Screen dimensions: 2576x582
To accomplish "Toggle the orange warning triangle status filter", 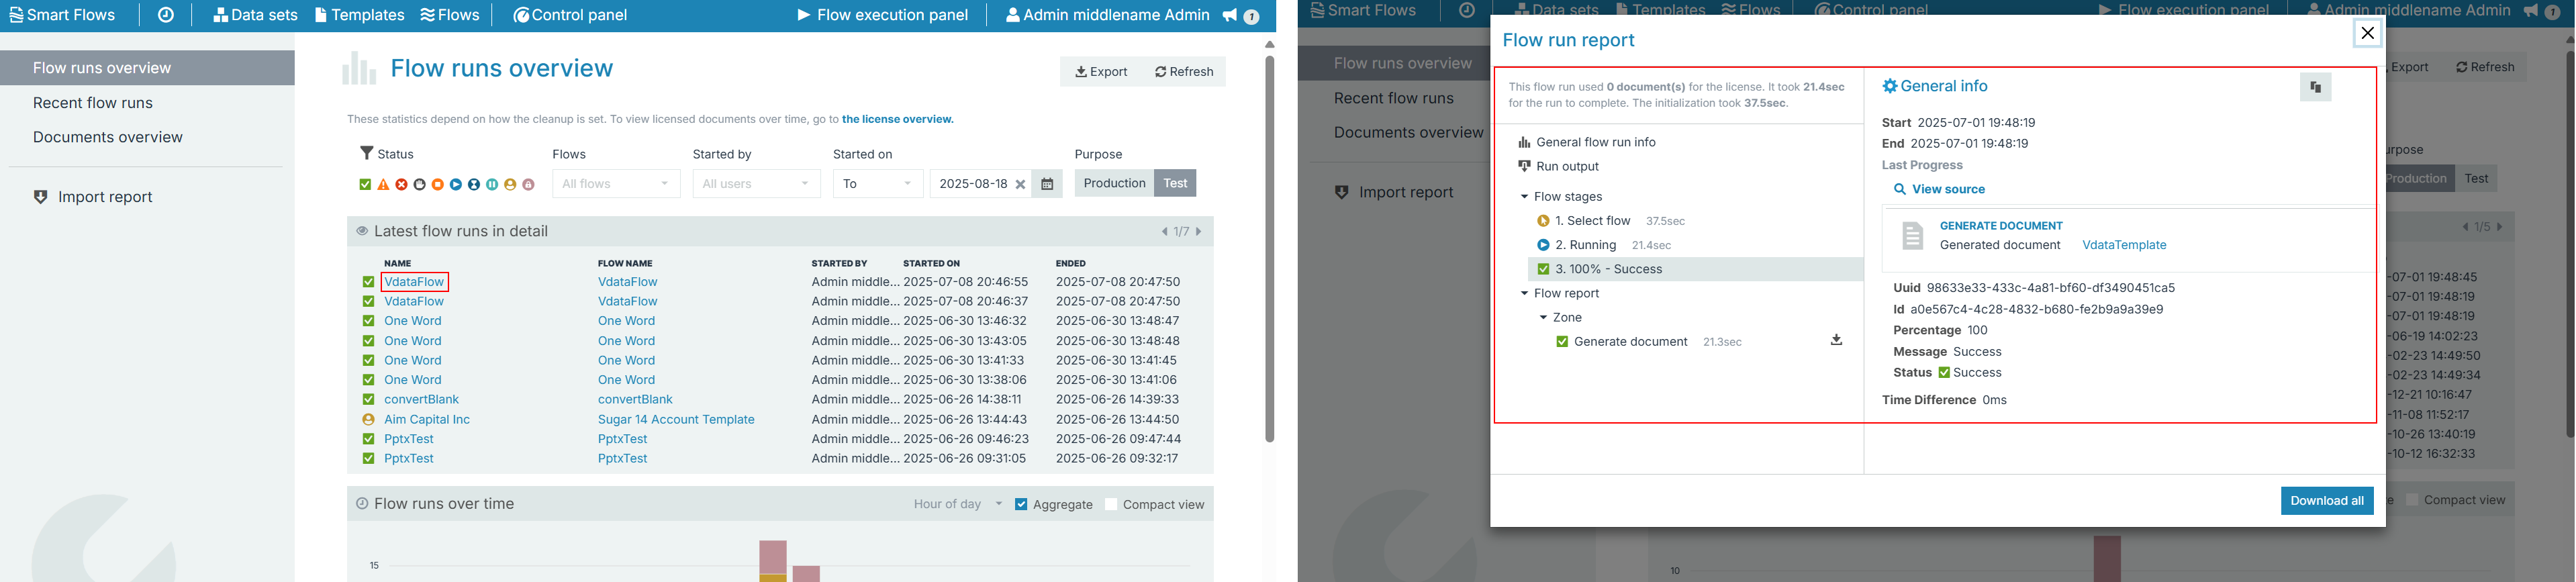I will pos(383,184).
